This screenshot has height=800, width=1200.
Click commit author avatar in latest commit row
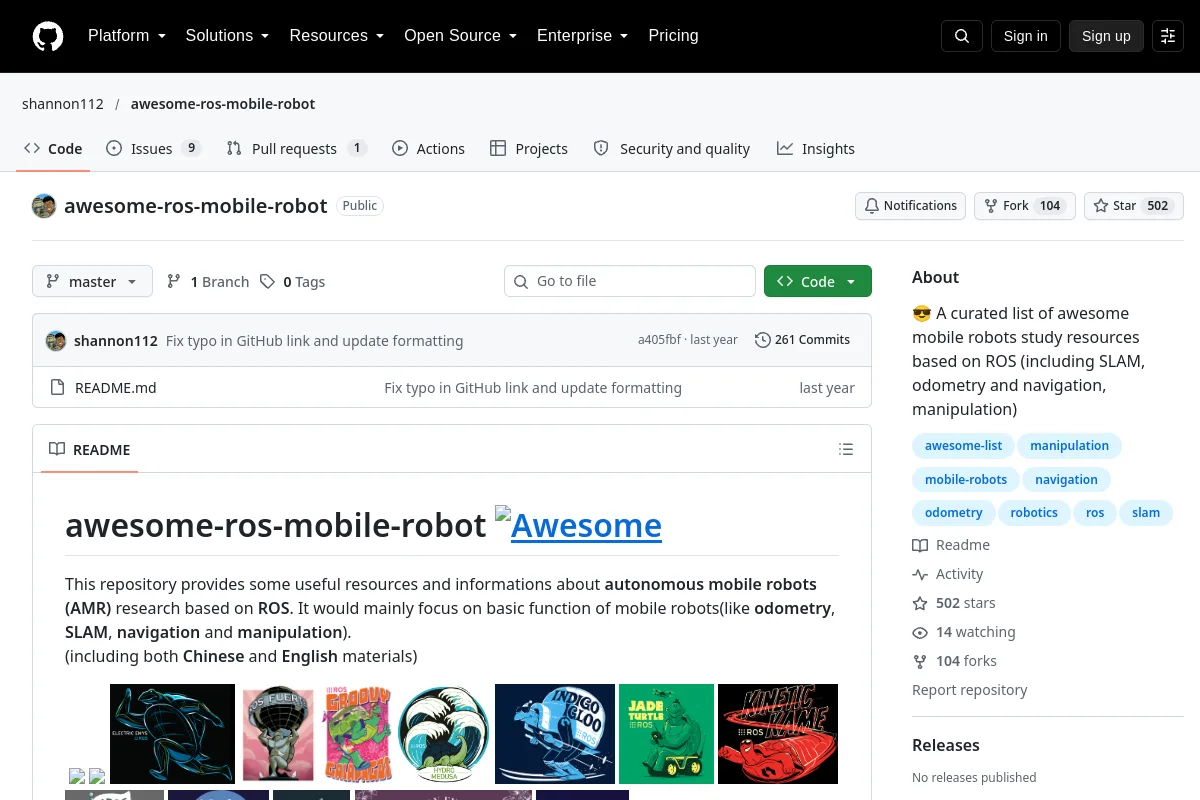point(56,340)
